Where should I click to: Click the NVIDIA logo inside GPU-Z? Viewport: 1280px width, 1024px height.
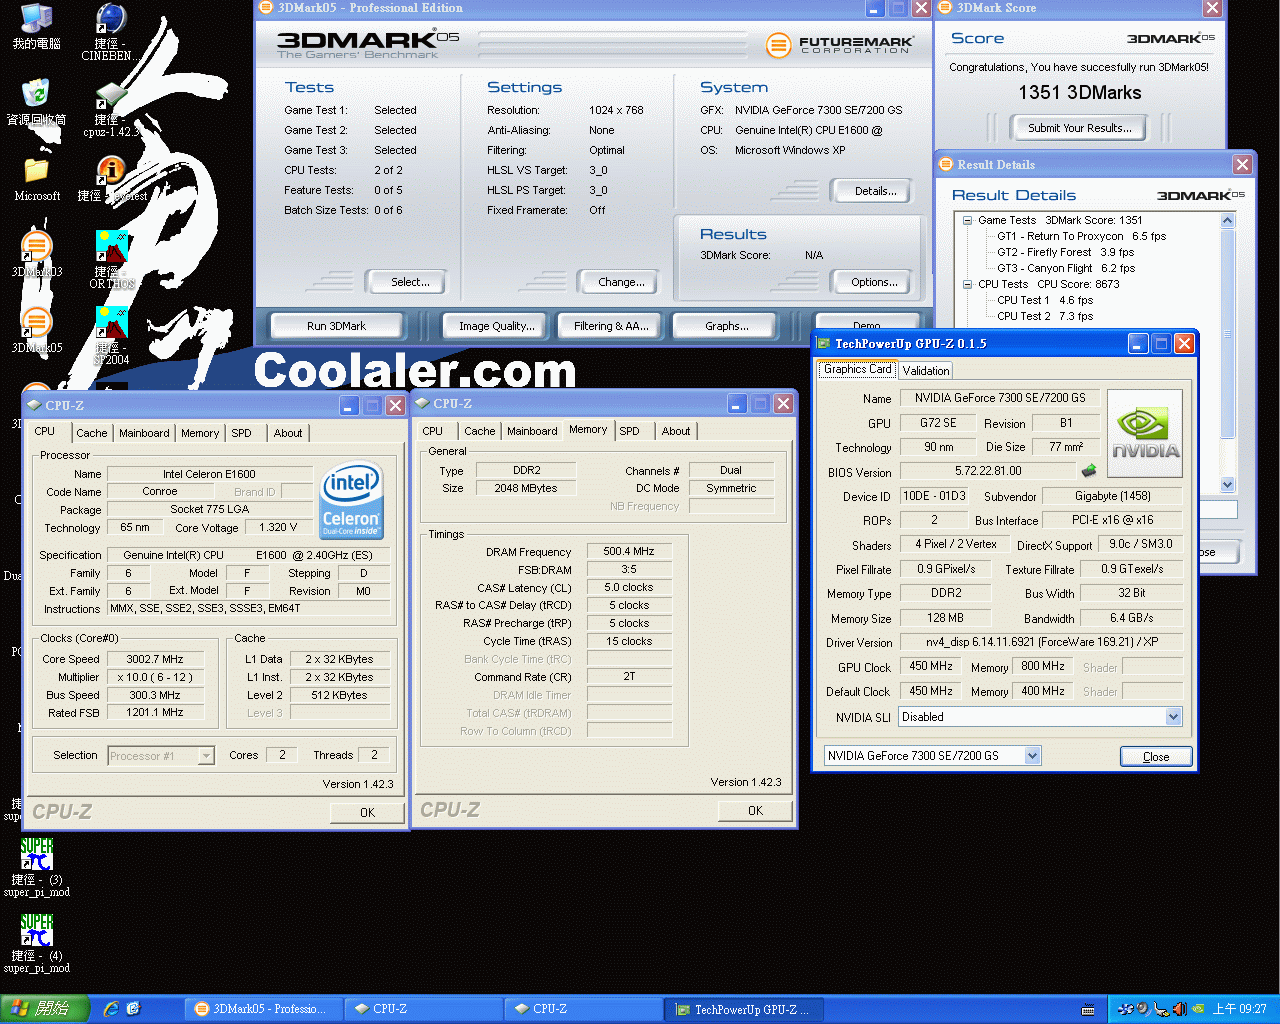click(1144, 432)
